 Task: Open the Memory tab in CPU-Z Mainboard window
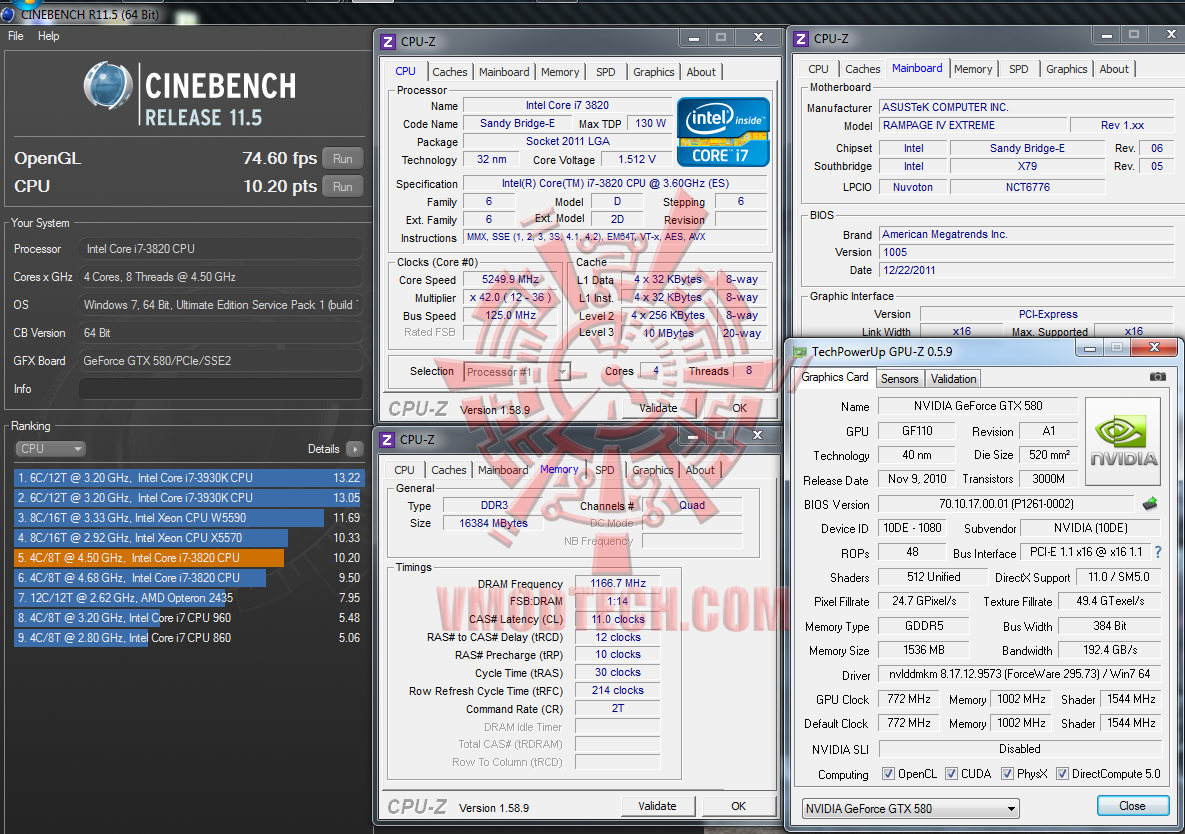click(973, 69)
